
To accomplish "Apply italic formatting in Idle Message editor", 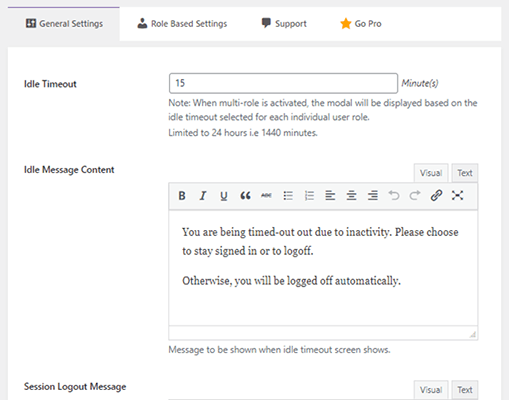I will (x=203, y=196).
